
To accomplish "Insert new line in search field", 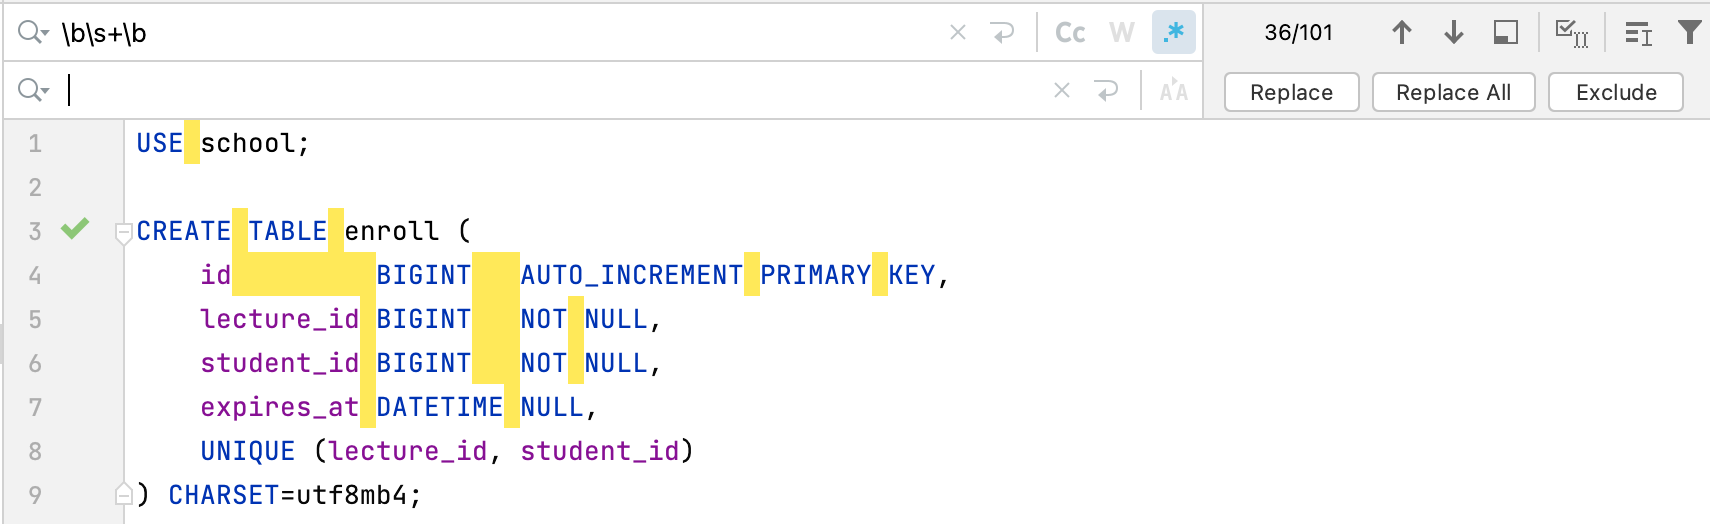I will [1003, 33].
